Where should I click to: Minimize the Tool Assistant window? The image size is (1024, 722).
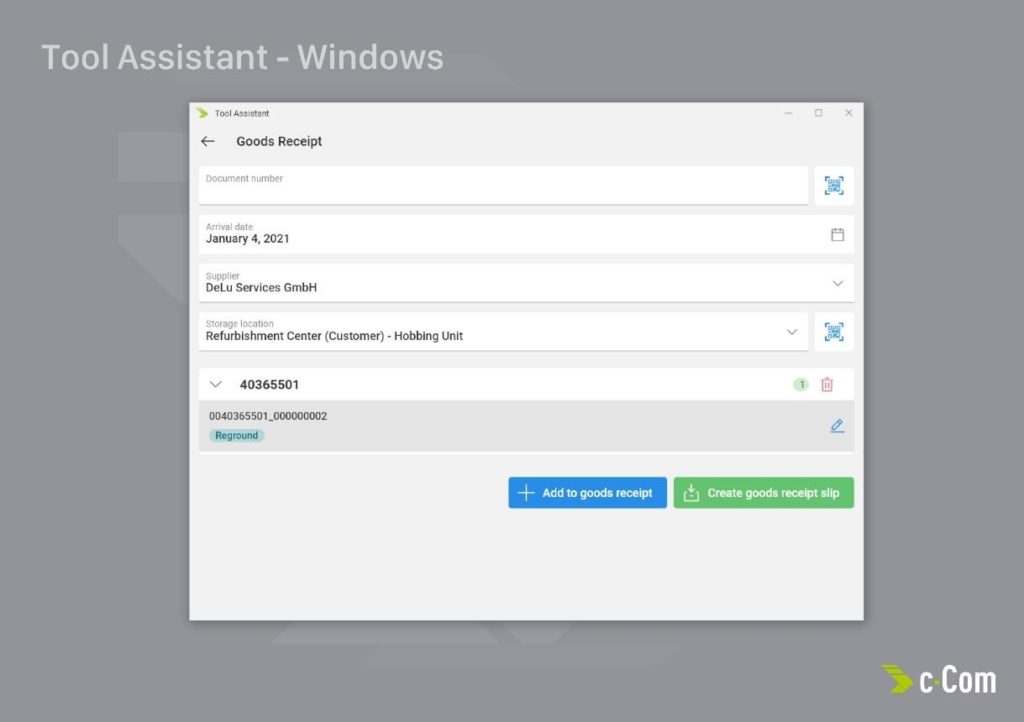point(789,114)
